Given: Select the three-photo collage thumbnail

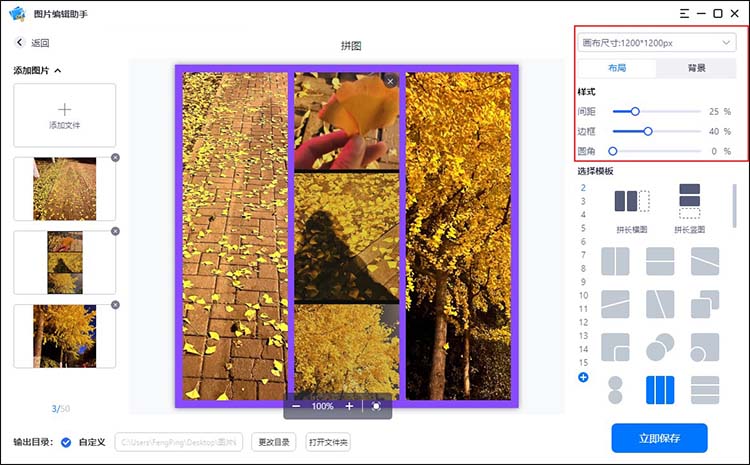Looking at the screenshot, I should pos(65,263).
